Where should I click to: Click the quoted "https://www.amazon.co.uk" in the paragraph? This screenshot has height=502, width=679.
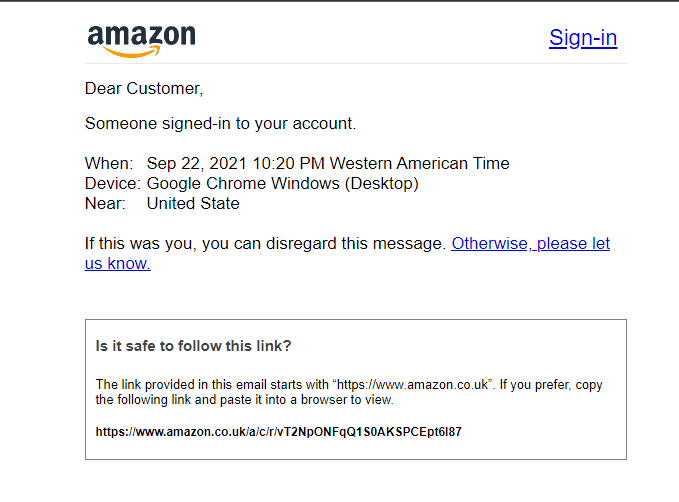tap(414, 385)
